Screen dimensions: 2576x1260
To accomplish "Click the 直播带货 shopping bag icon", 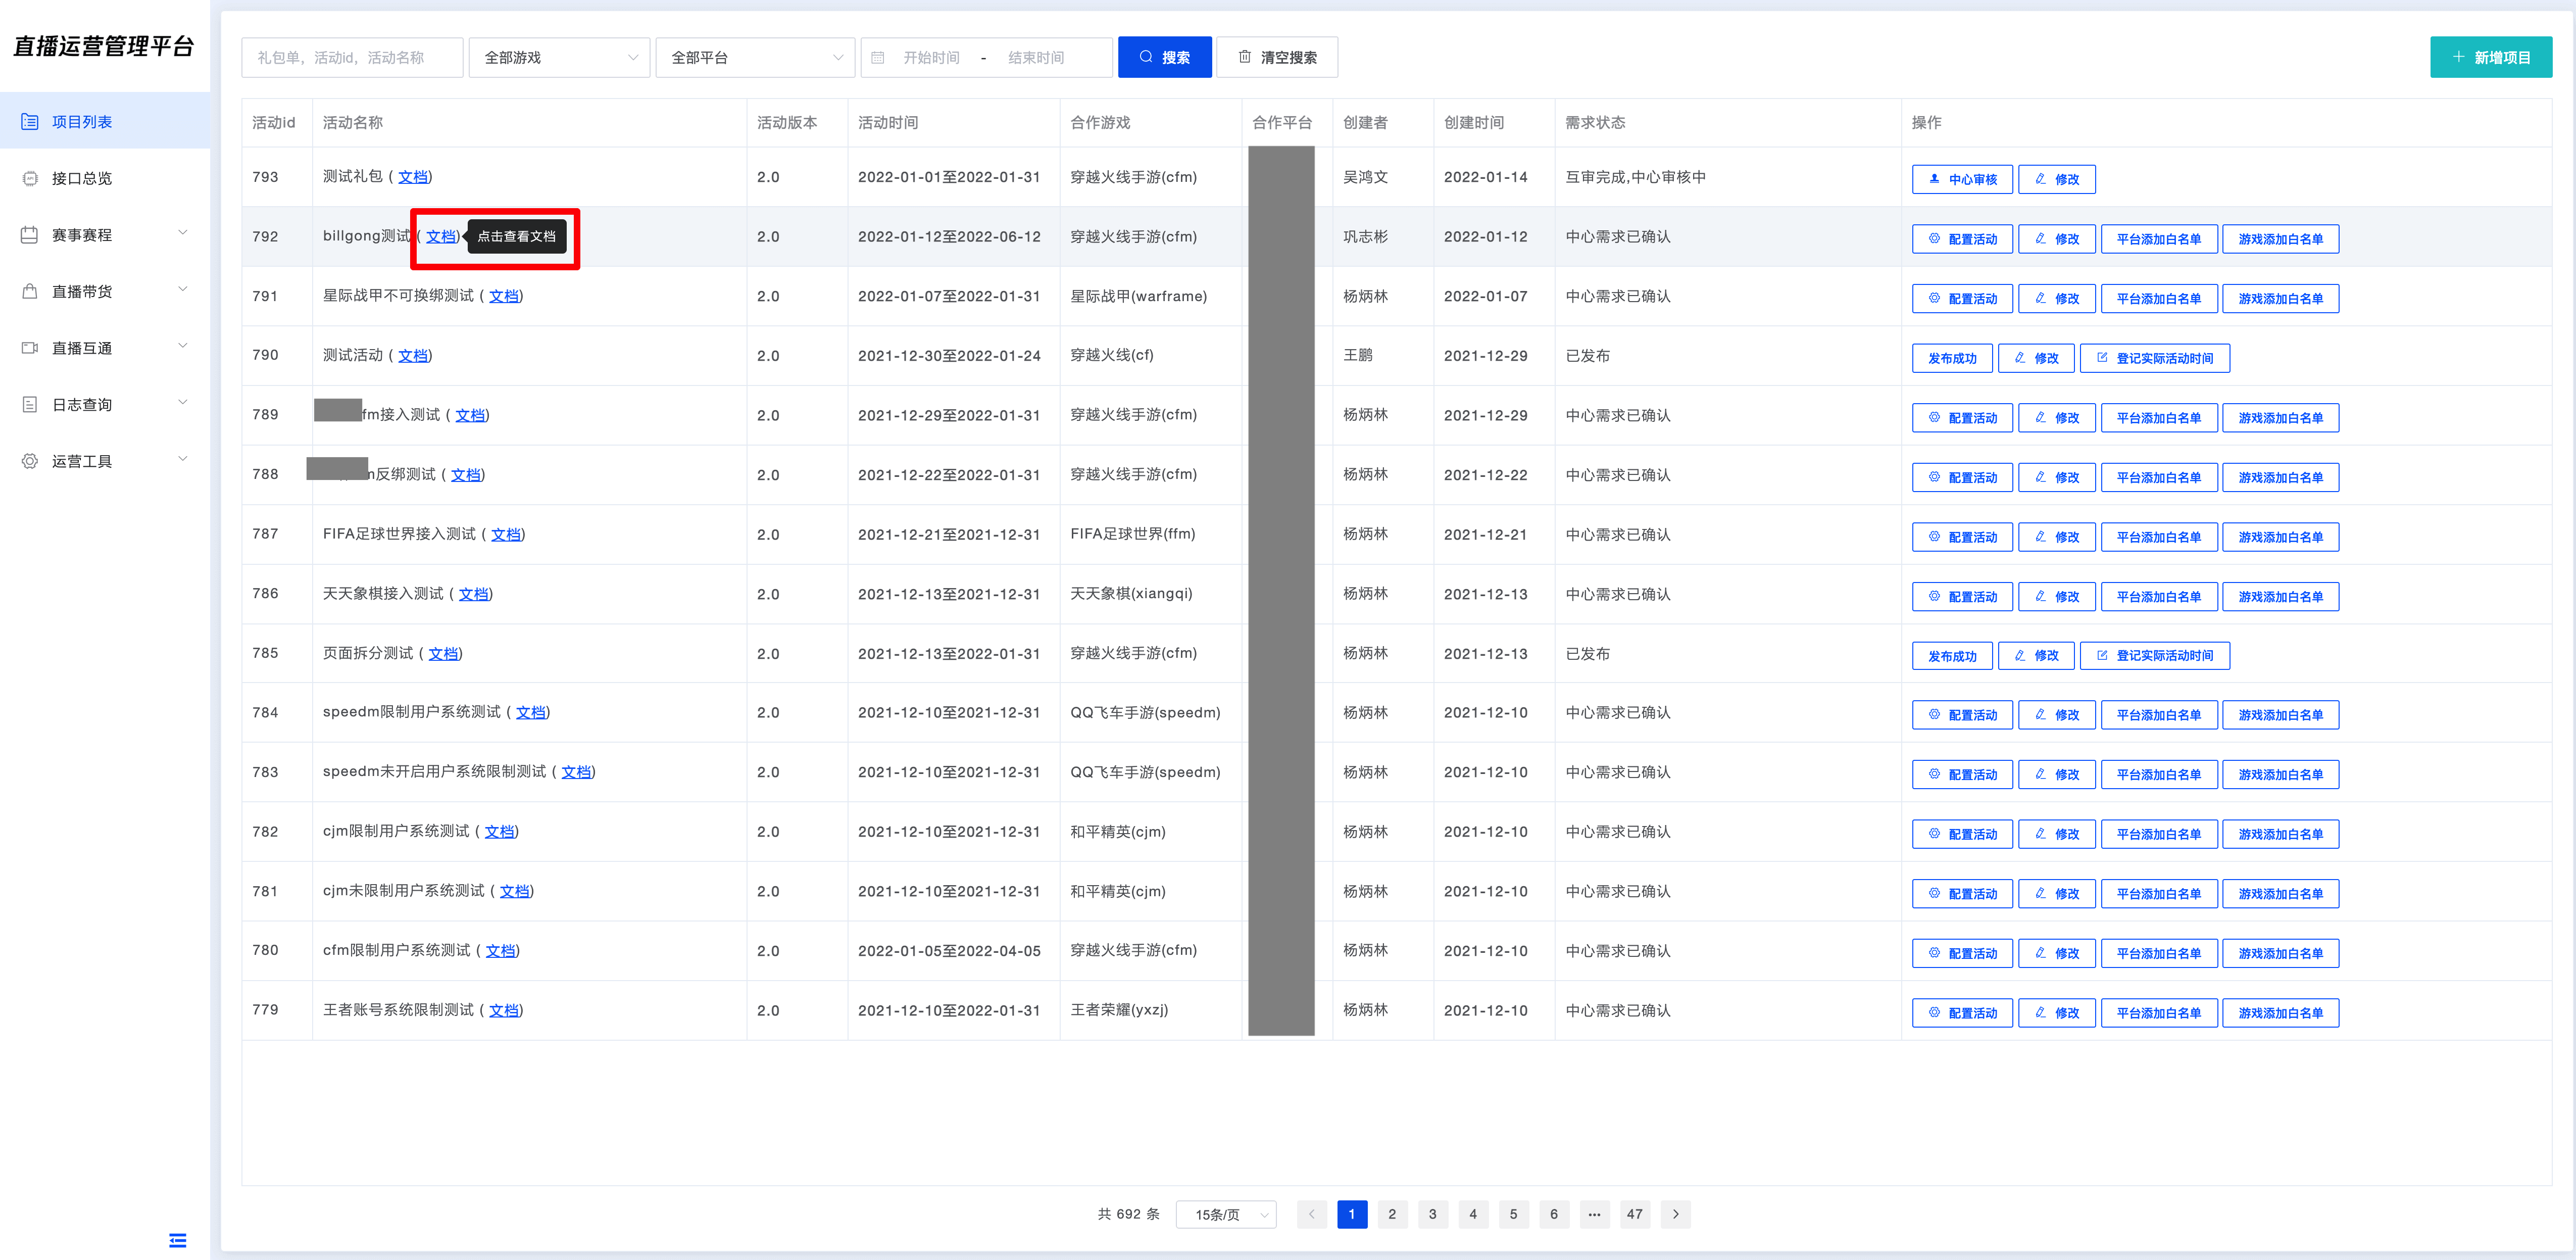I will tap(30, 291).
